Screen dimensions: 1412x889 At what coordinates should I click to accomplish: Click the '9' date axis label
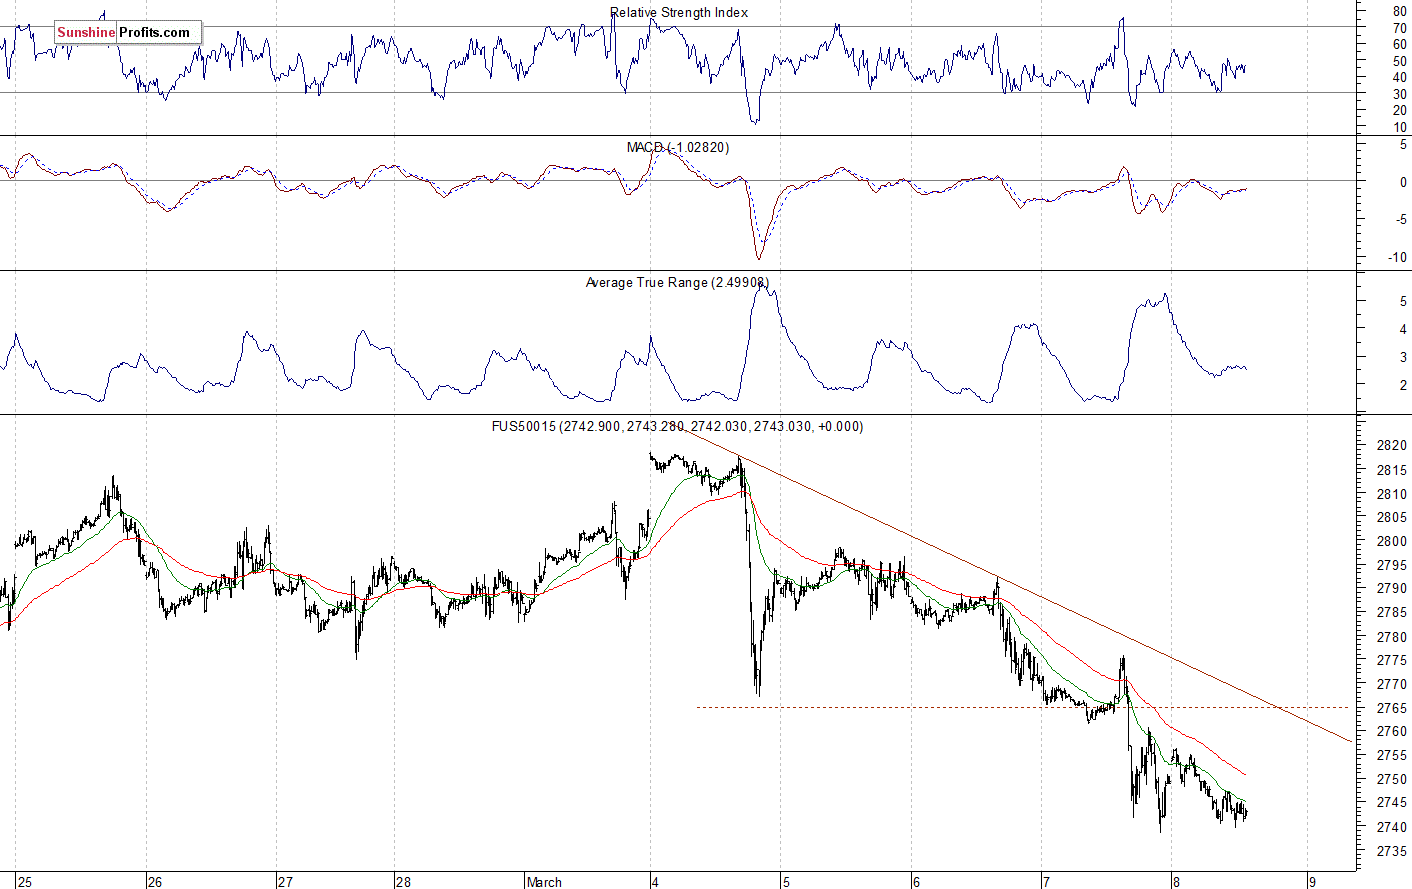[1313, 882]
